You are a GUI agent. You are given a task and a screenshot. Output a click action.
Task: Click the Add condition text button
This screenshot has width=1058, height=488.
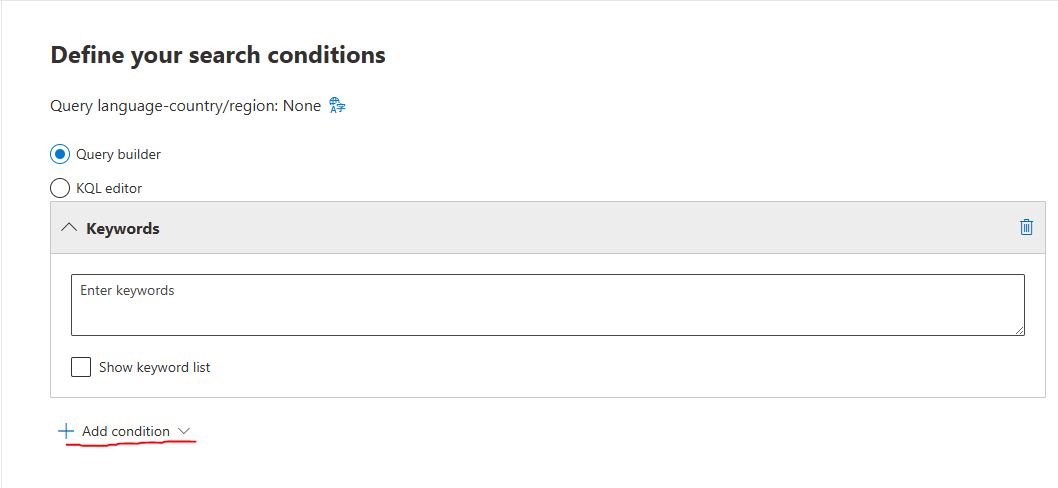pyautogui.click(x=126, y=431)
